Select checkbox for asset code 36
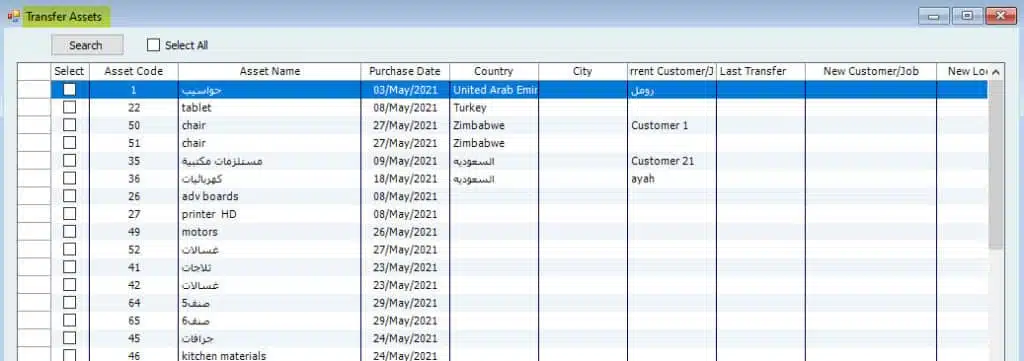Viewport: 1024px width, 361px height. point(69,178)
